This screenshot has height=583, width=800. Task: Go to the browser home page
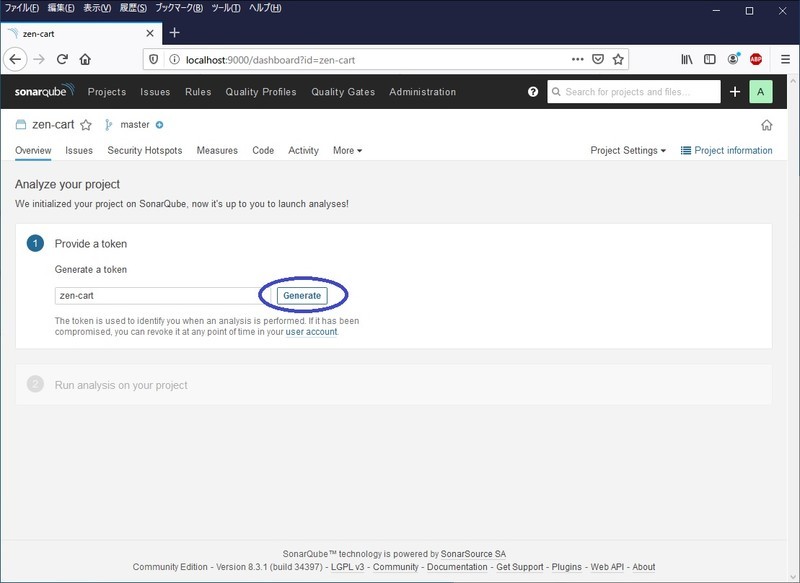[x=85, y=60]
